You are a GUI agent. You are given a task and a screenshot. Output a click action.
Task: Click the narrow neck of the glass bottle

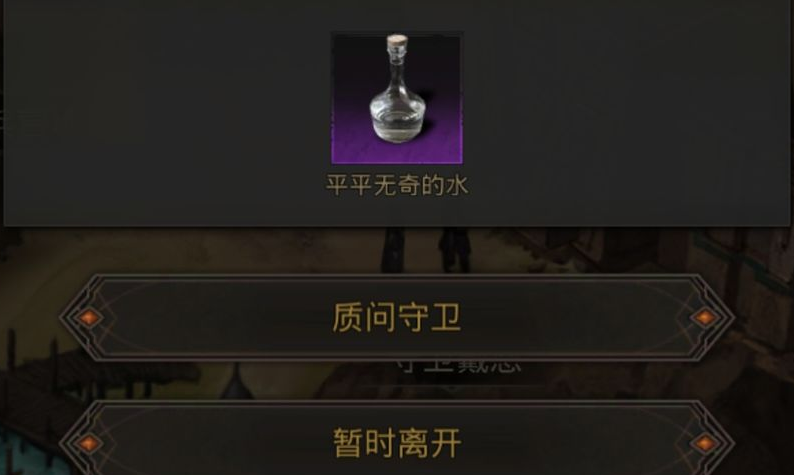pos(396,68)
